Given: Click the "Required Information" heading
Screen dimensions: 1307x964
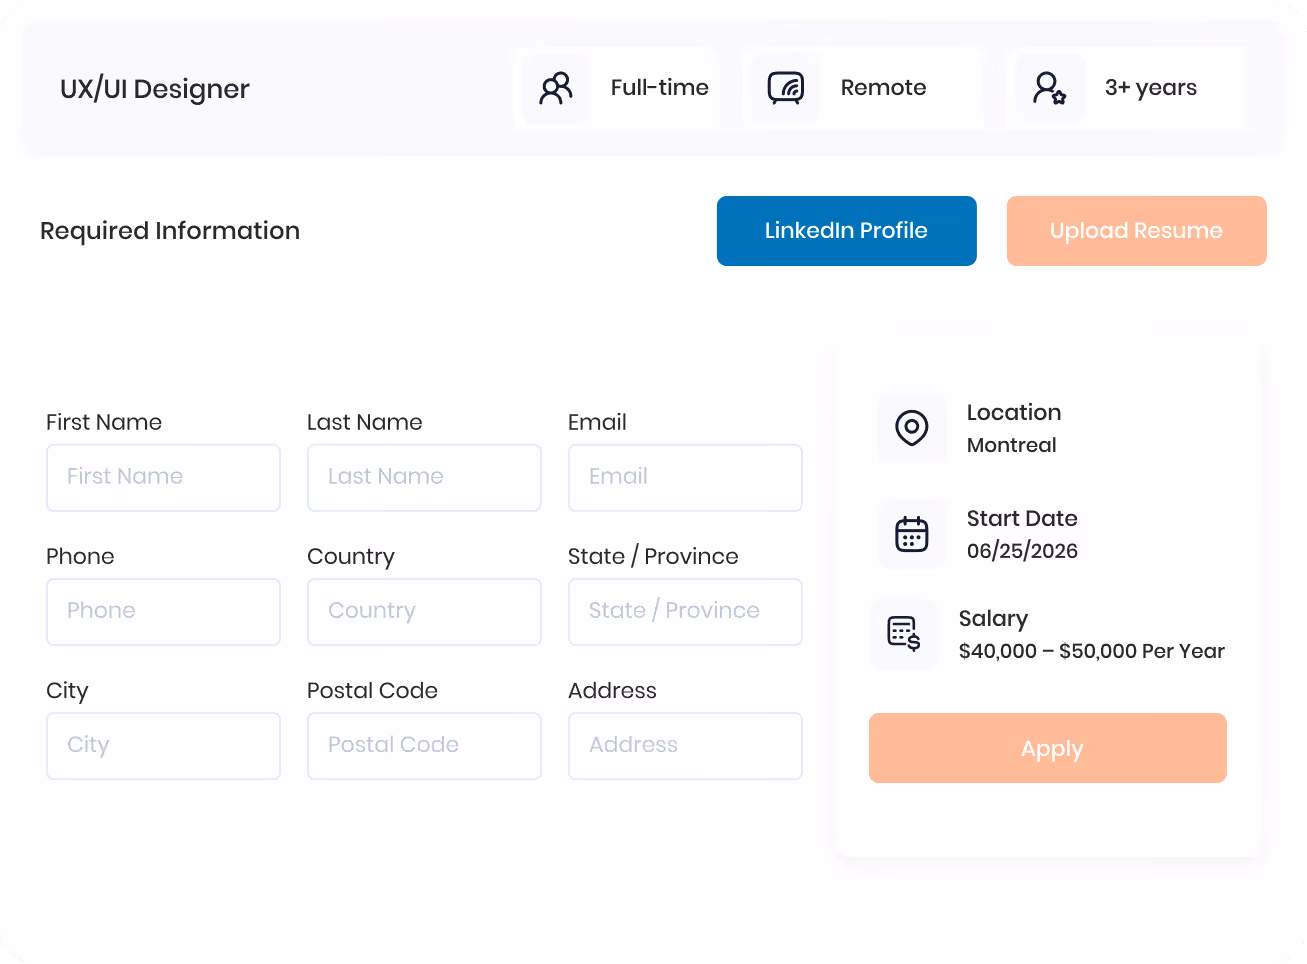Looking at the screenshot, I should (170, 231).
